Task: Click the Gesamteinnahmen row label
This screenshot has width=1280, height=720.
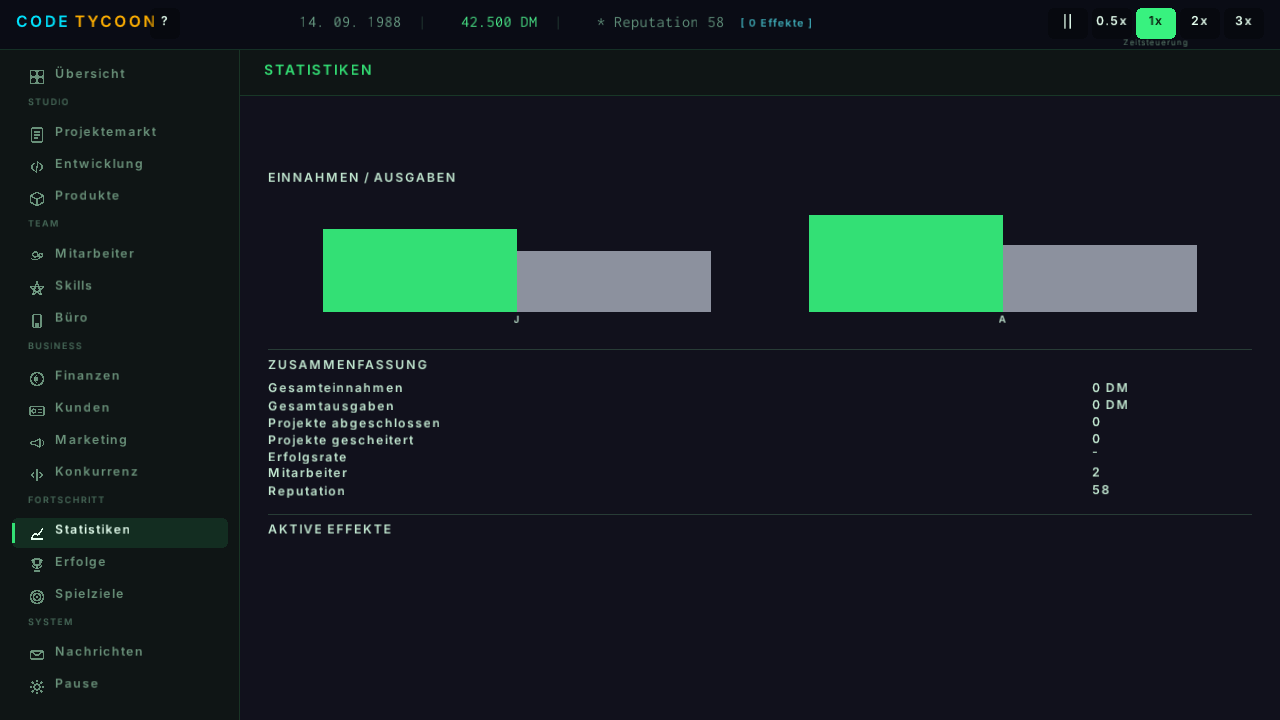Action: point(336,388)
